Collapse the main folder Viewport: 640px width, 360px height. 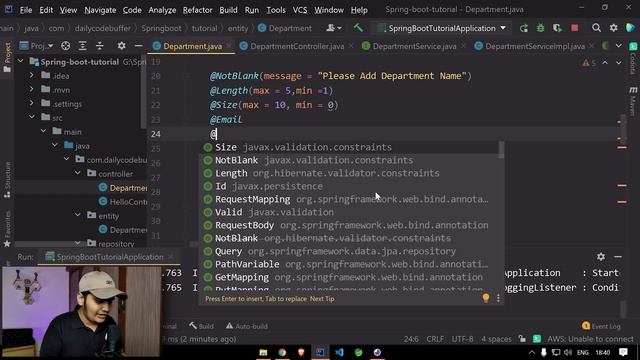click(x=43, y=131)
